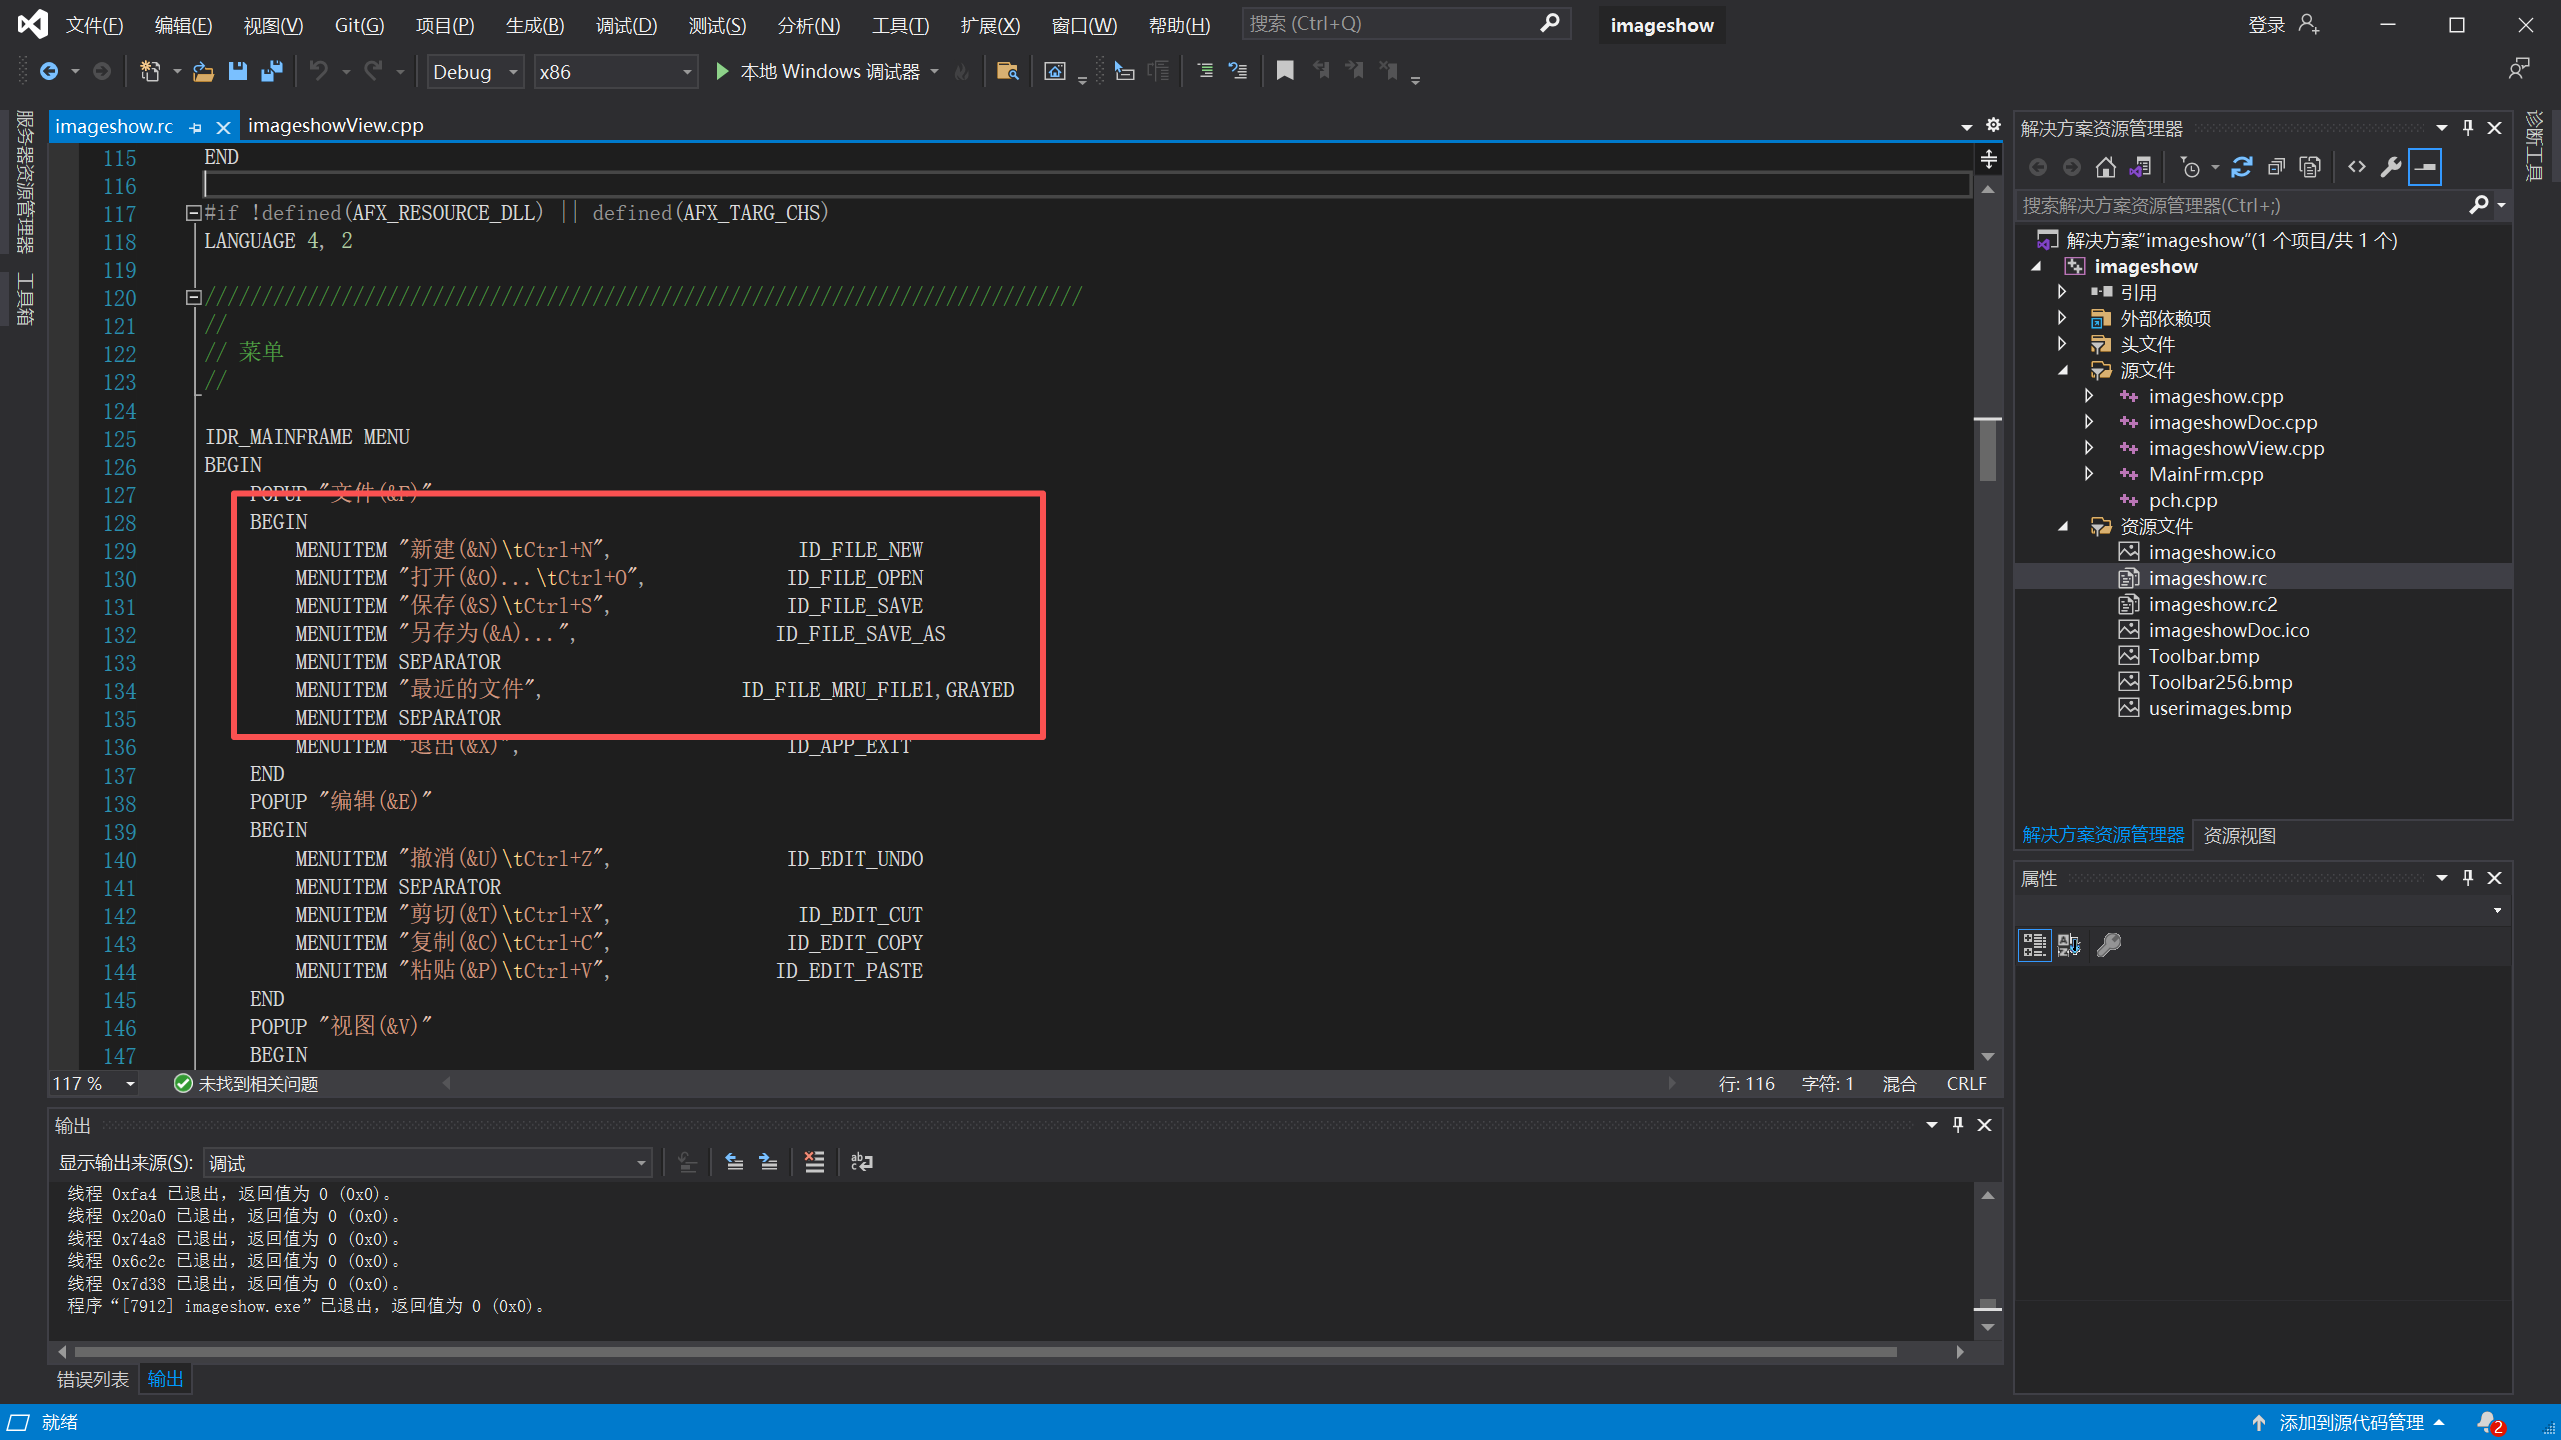Open Properties with the wrench icon
The image size is (2561, 1440).
pos(2391,167)
